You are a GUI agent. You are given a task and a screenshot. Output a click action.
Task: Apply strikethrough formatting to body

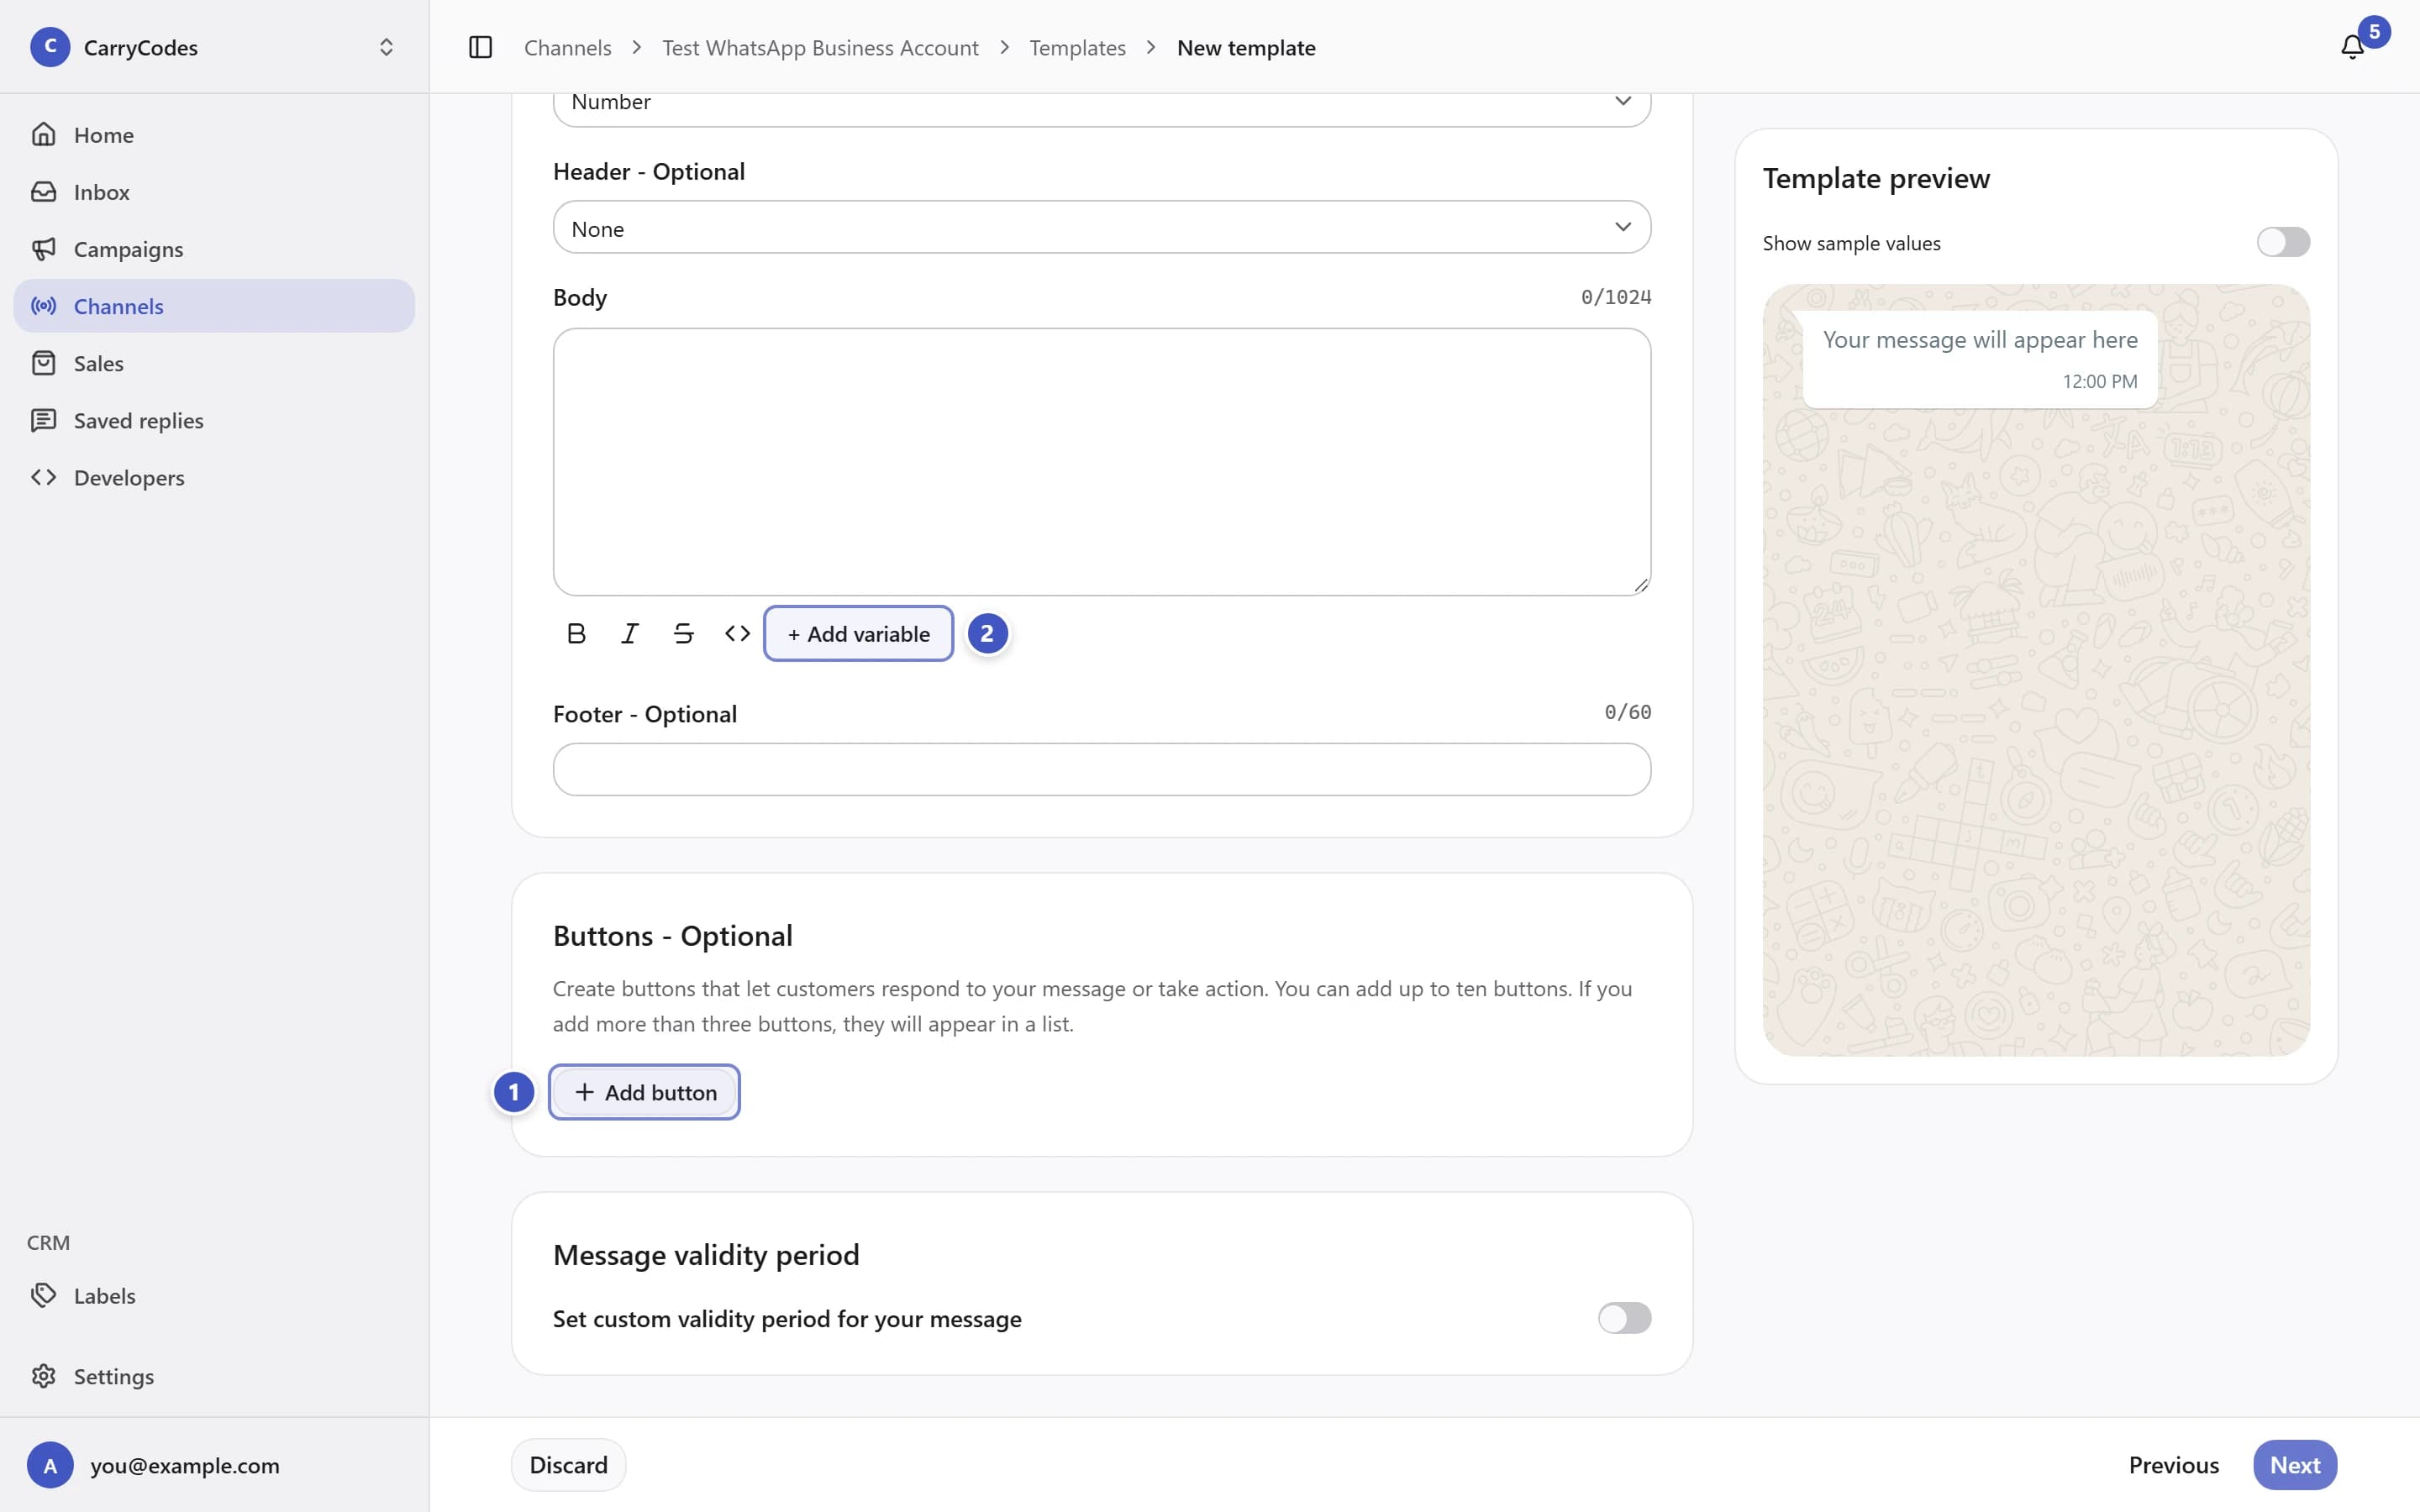(684, 633)
